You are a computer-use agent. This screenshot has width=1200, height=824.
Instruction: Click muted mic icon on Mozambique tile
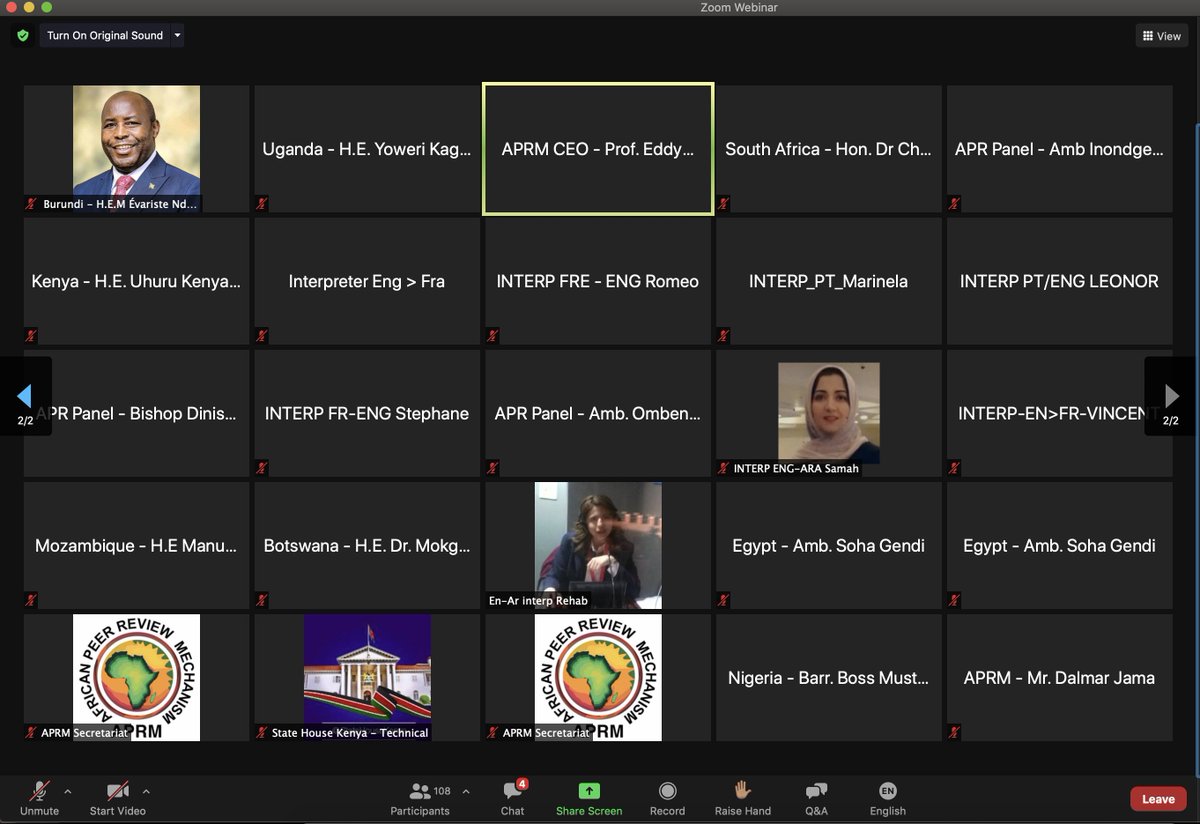(x=32, y=600)
